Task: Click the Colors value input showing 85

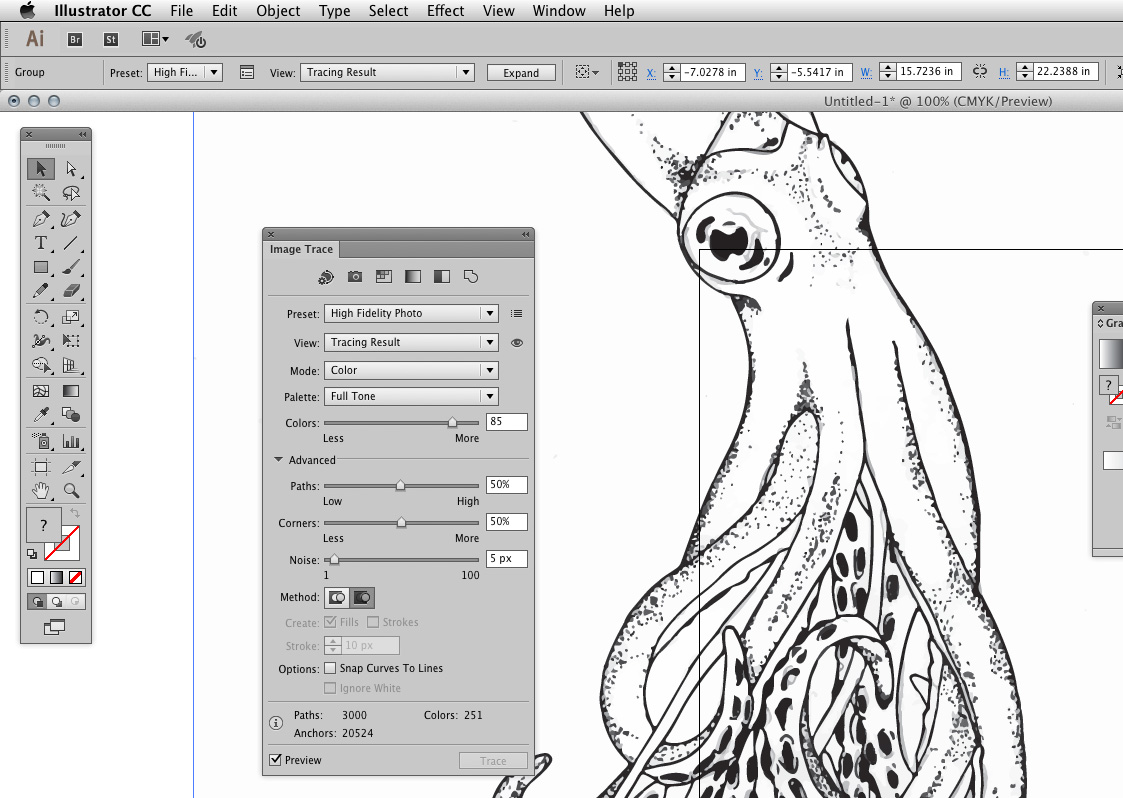Action: [x=506, y=422]
